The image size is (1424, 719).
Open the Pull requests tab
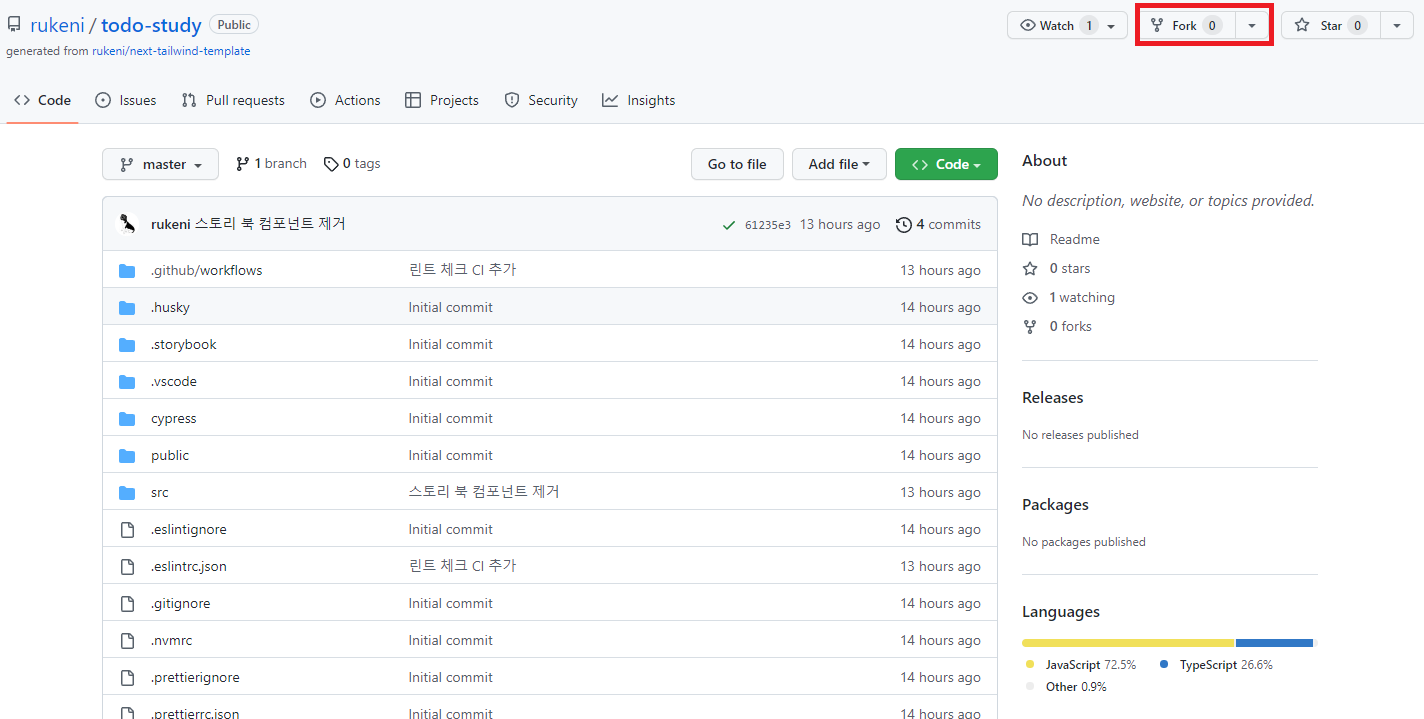pos(233,100)
